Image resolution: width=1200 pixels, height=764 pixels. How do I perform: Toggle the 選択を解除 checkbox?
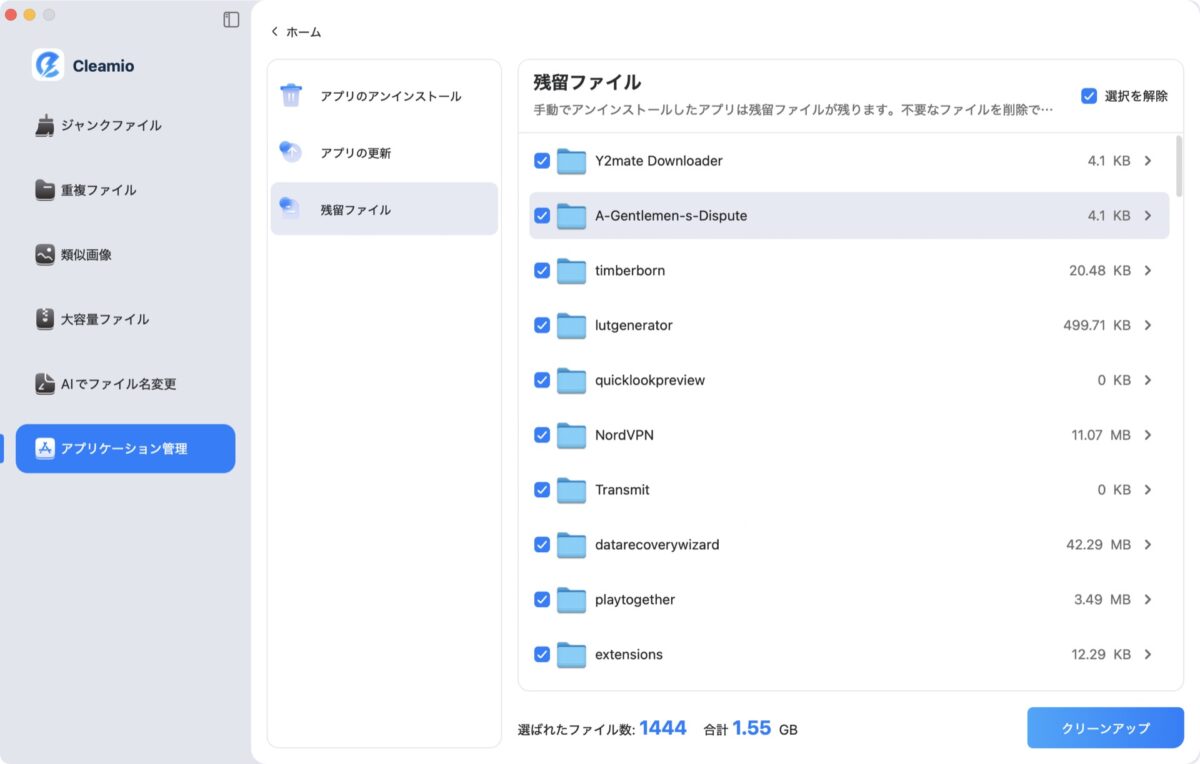pos(1089,95)
